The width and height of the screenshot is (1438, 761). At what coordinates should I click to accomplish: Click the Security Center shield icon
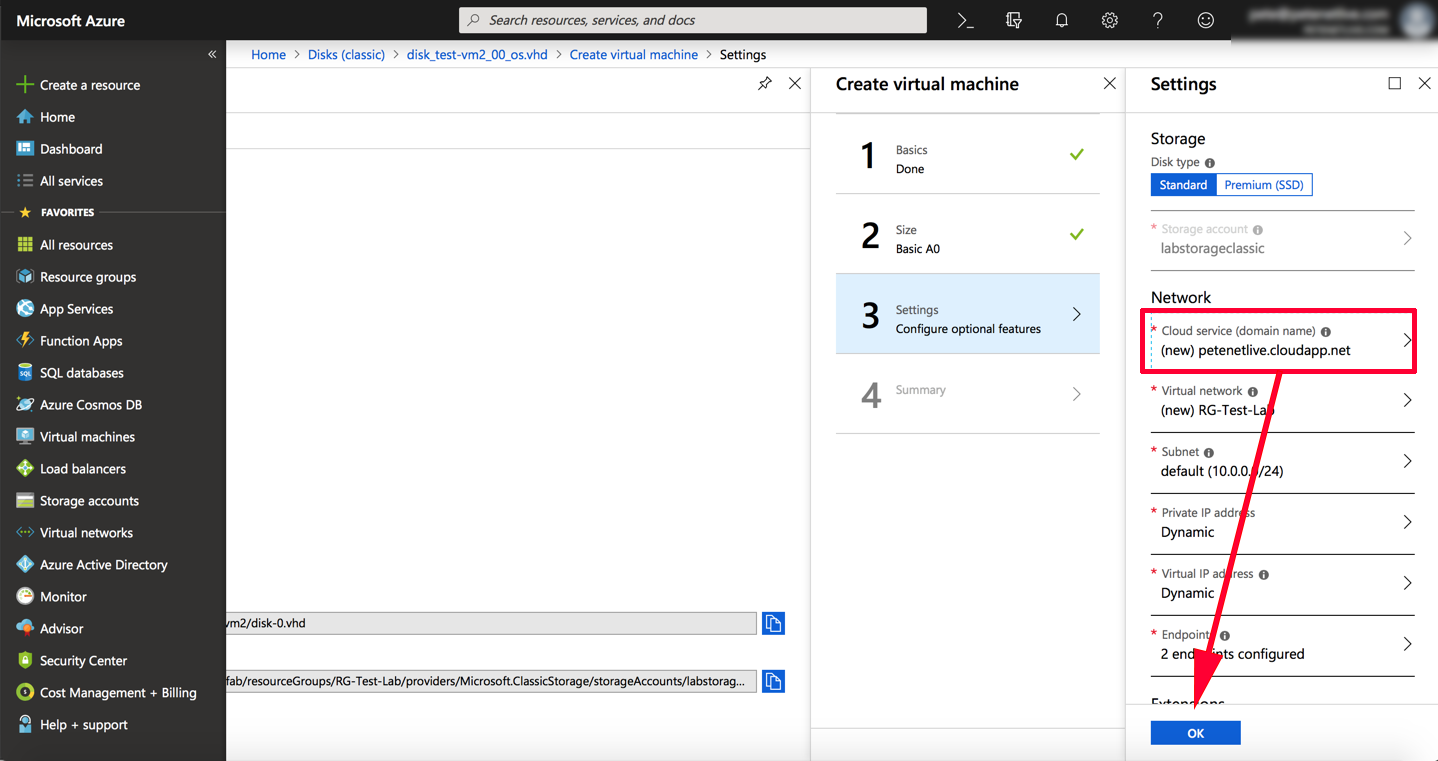point(25,661)
